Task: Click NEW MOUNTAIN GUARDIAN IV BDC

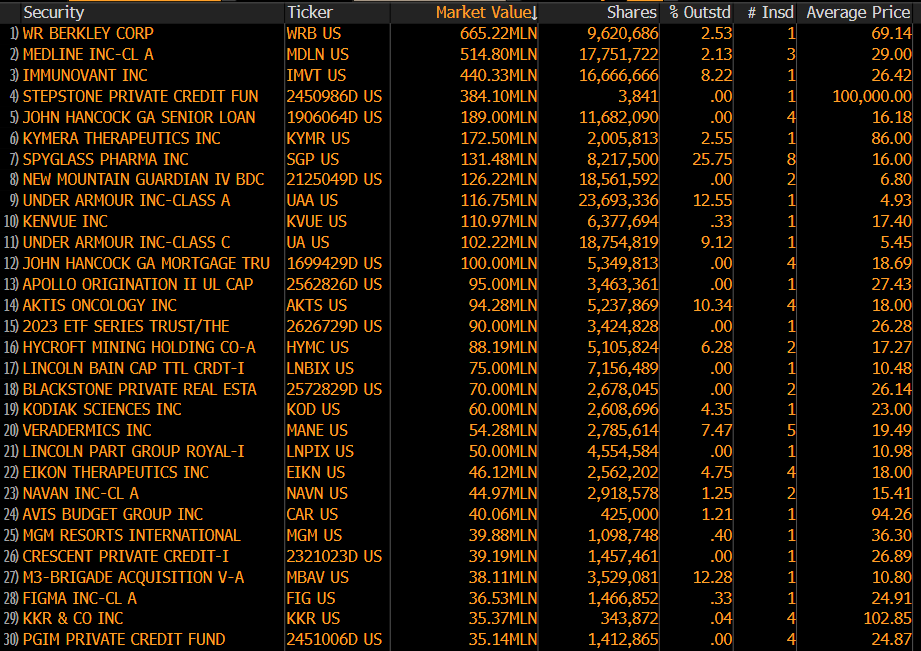Action: click(143, 179)
